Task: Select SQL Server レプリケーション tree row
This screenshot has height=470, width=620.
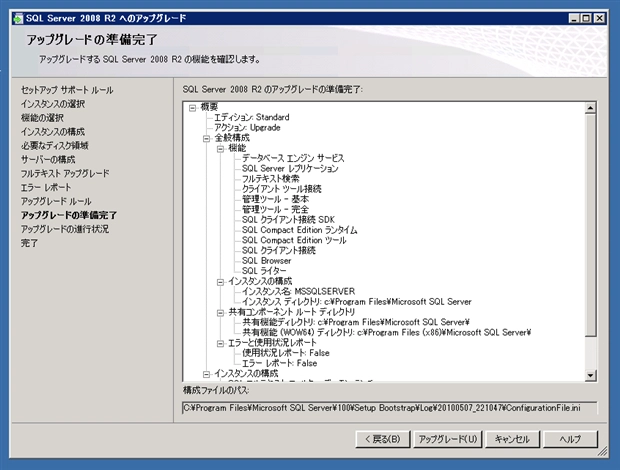Action: [x=290, y=168]
